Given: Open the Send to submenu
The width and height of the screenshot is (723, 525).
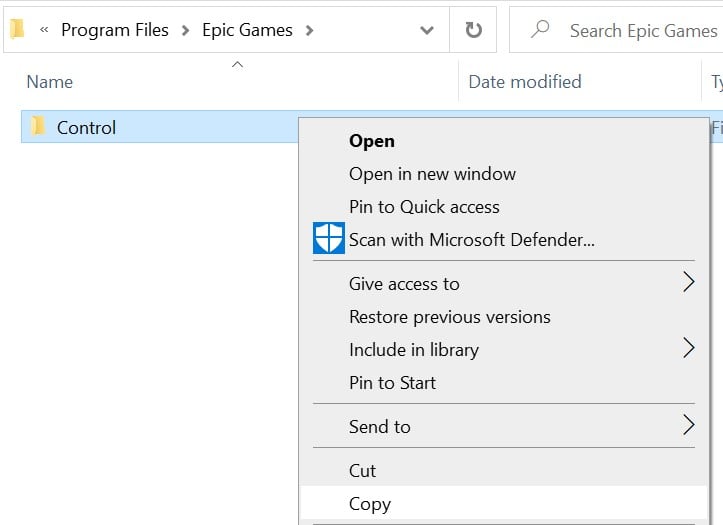Looking at the screenshot, I should (x=504, y=426).
